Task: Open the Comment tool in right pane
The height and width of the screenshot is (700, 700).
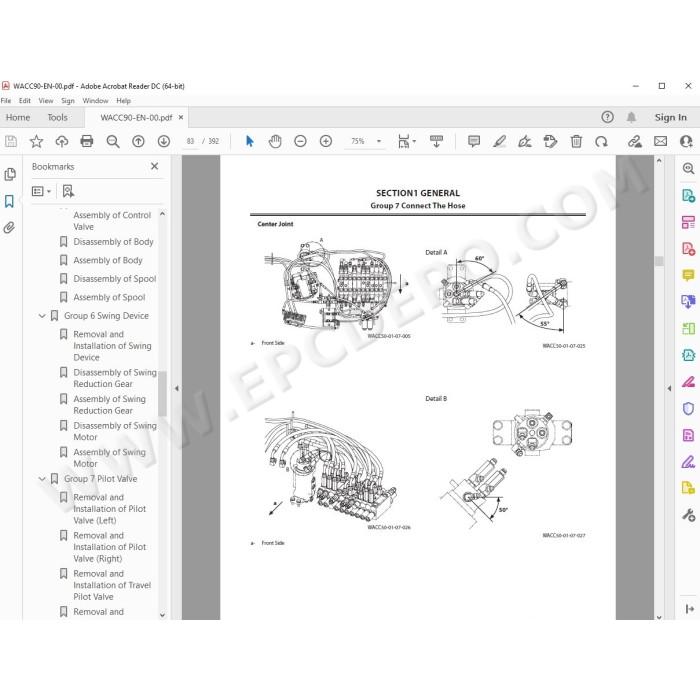Action: [688, 275]
